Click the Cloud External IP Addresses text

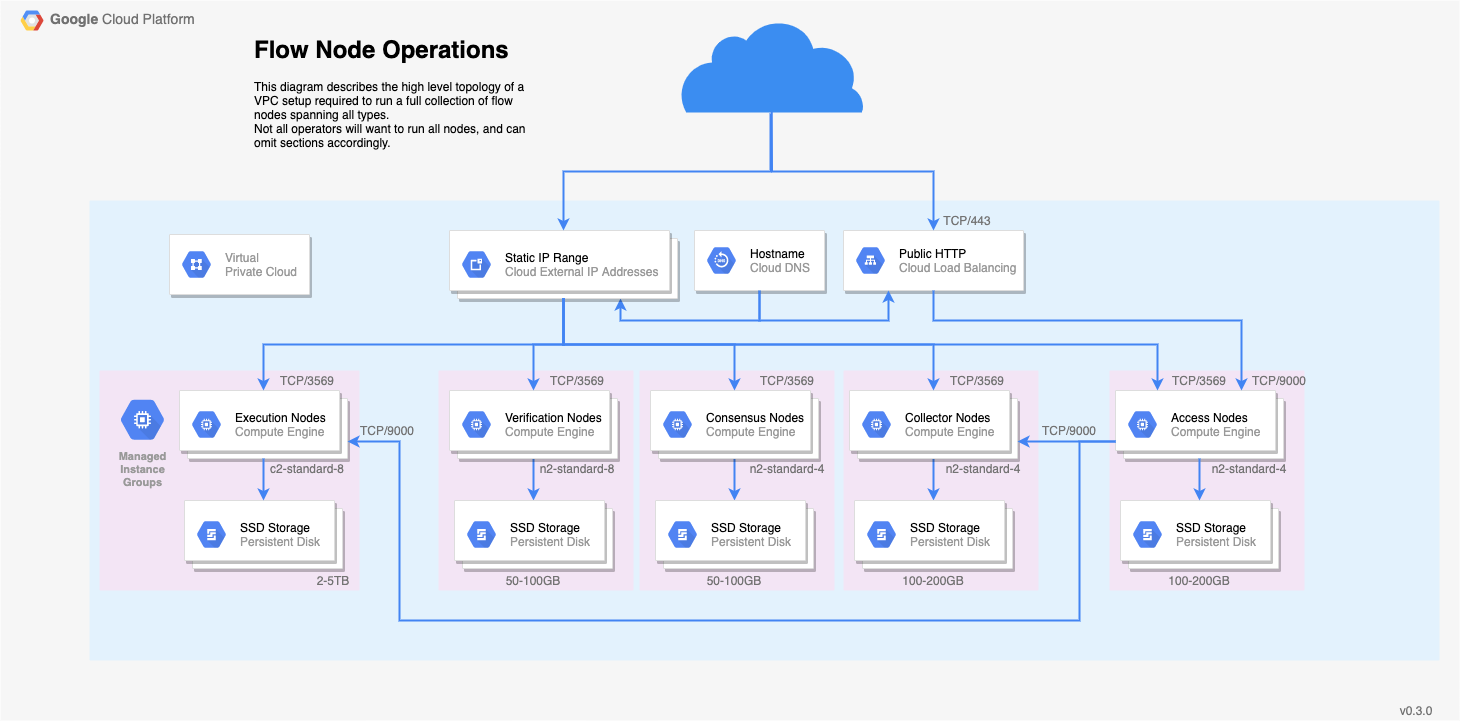coord(582,272)
